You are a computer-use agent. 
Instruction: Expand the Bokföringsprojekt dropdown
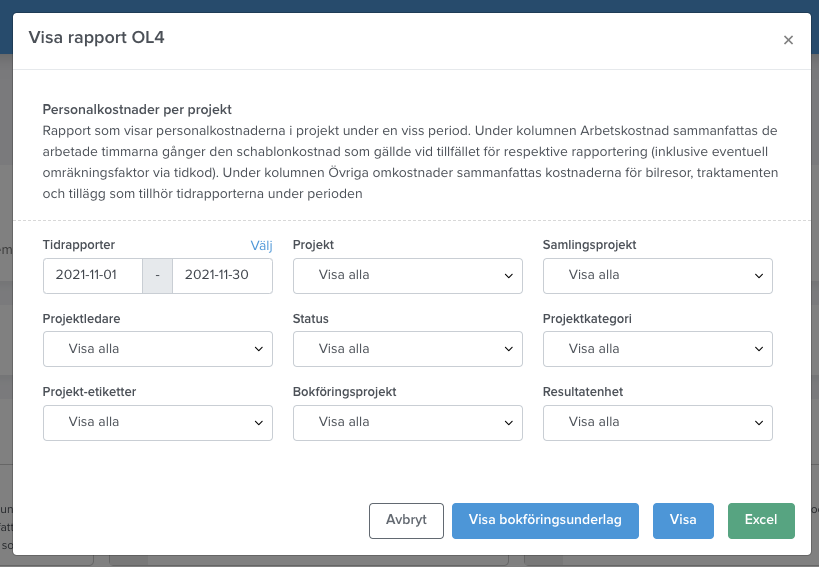click(x=407, y=423)
